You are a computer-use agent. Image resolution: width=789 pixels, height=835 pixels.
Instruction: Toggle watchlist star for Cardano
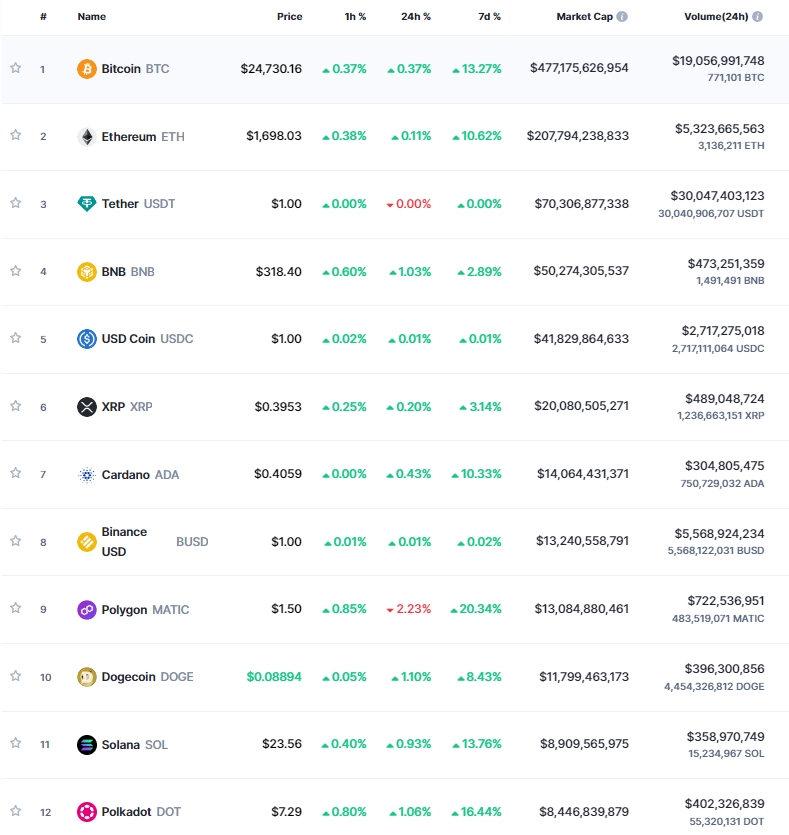click(16, 473)
